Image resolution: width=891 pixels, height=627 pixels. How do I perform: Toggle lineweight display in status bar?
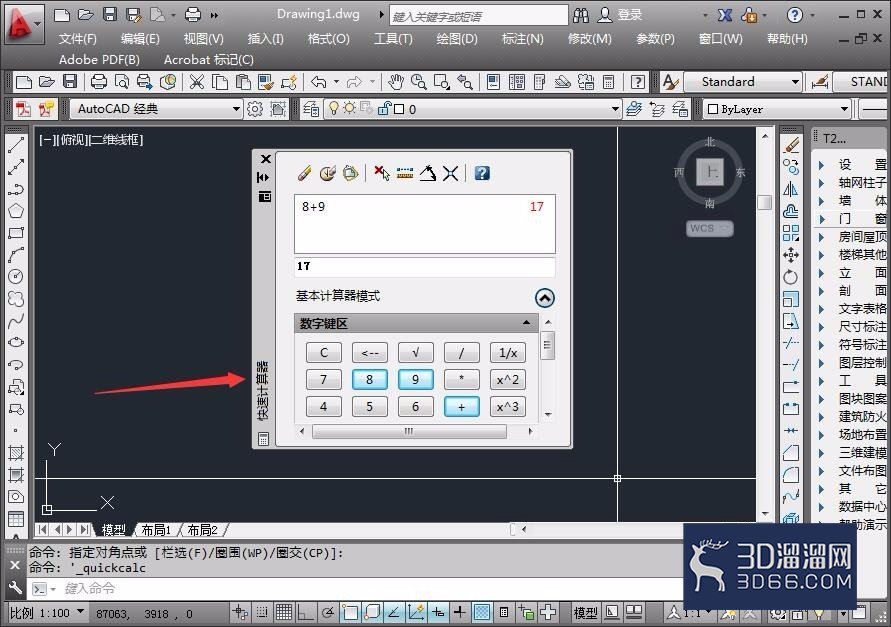[x=460, y=612]
